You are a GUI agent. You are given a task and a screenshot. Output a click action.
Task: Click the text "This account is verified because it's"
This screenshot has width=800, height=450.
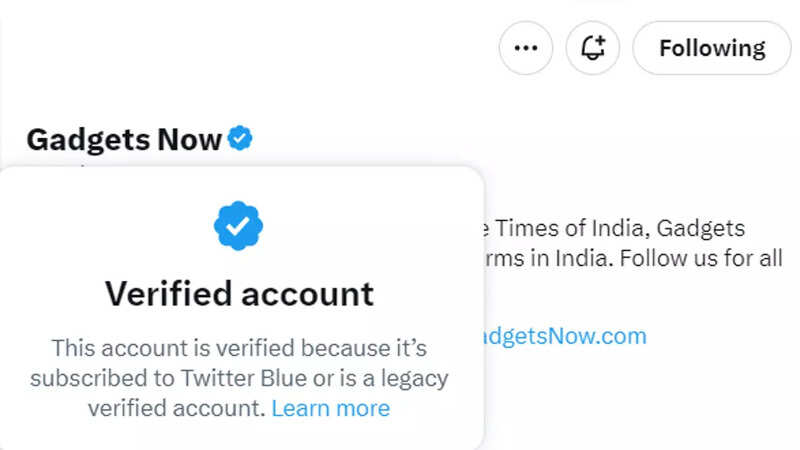pos(239,348)
